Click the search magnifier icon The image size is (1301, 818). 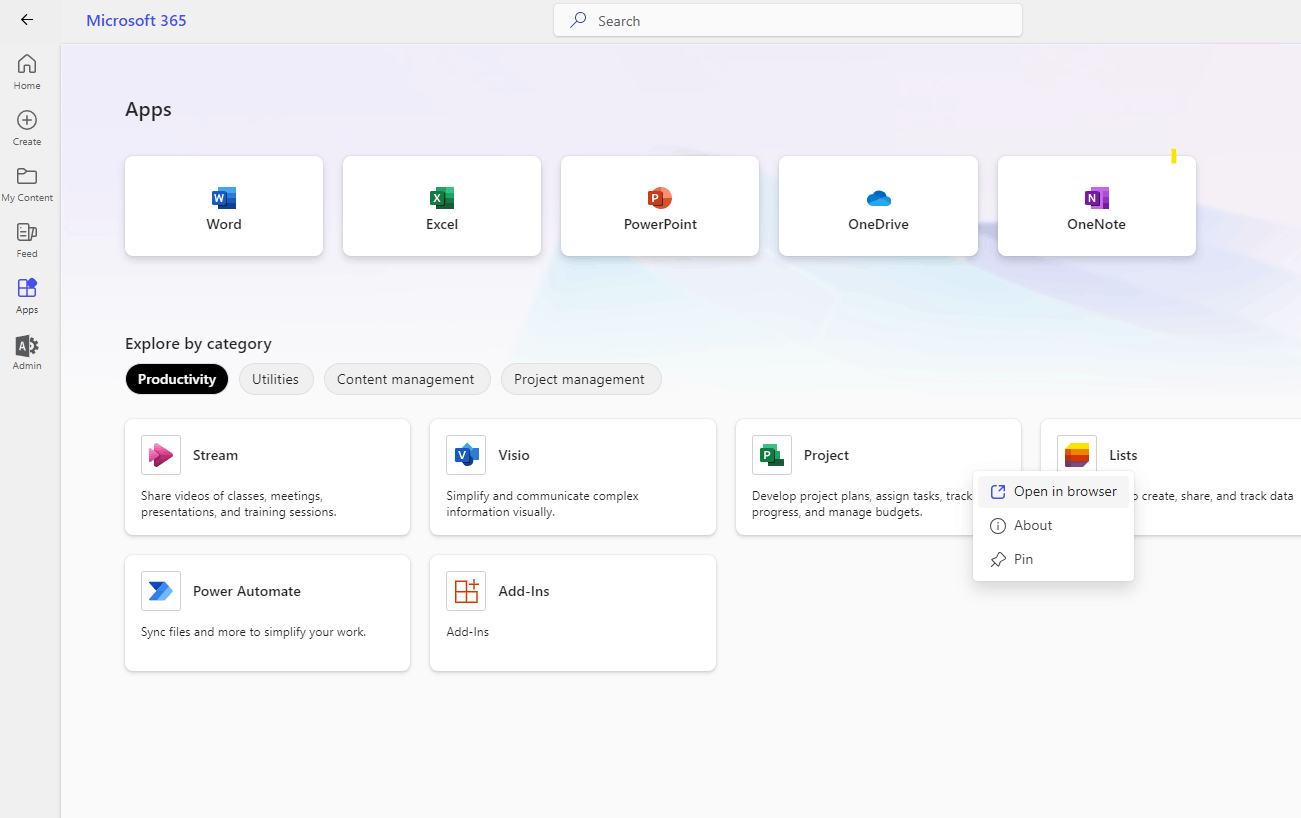tap(578, 20)
